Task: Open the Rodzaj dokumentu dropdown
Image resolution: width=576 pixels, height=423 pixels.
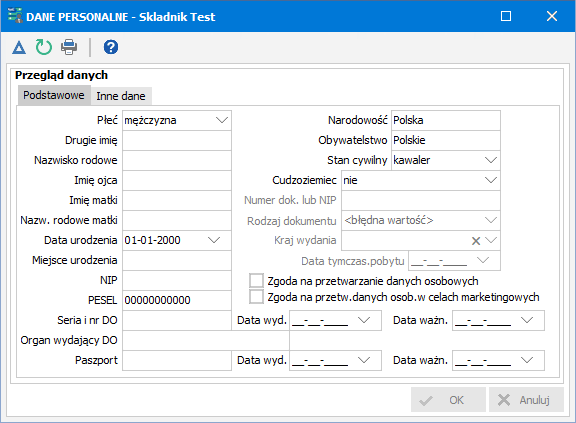Action: tap(491, 220)
